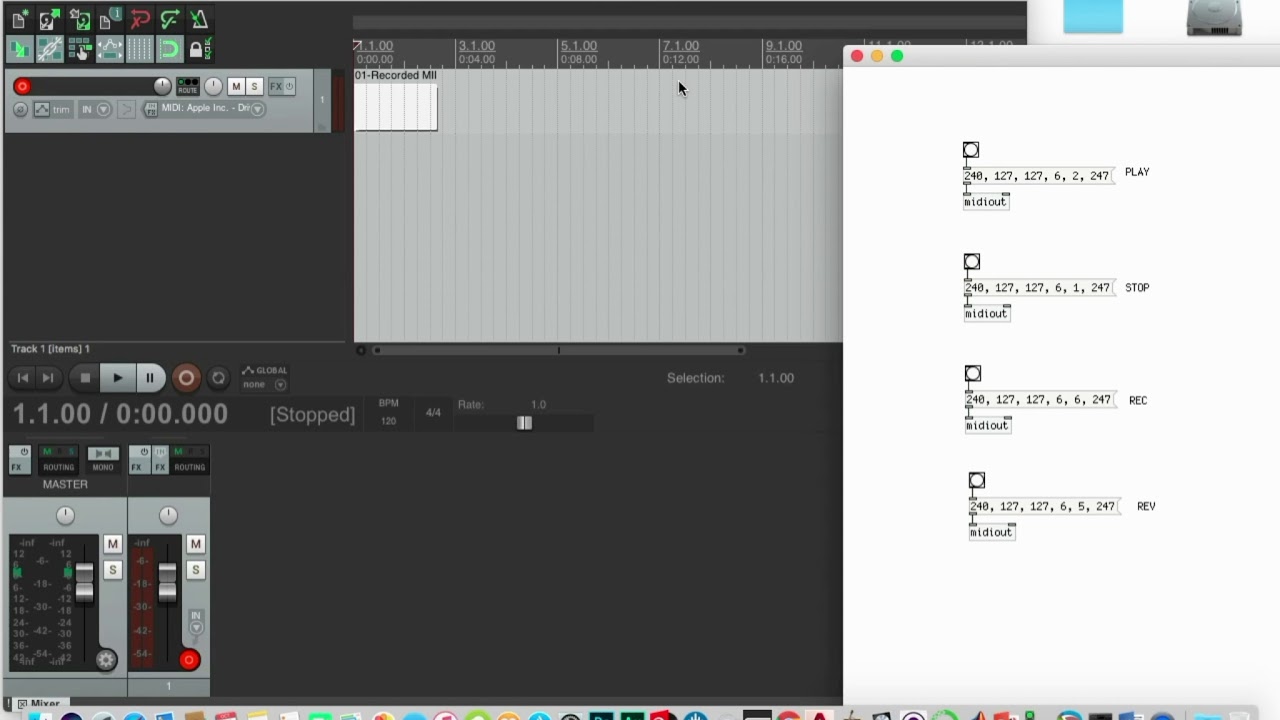Solo the MASTER track in the mixer
The height and width of the screenshot is (720, 1280).
pos(112,570)
